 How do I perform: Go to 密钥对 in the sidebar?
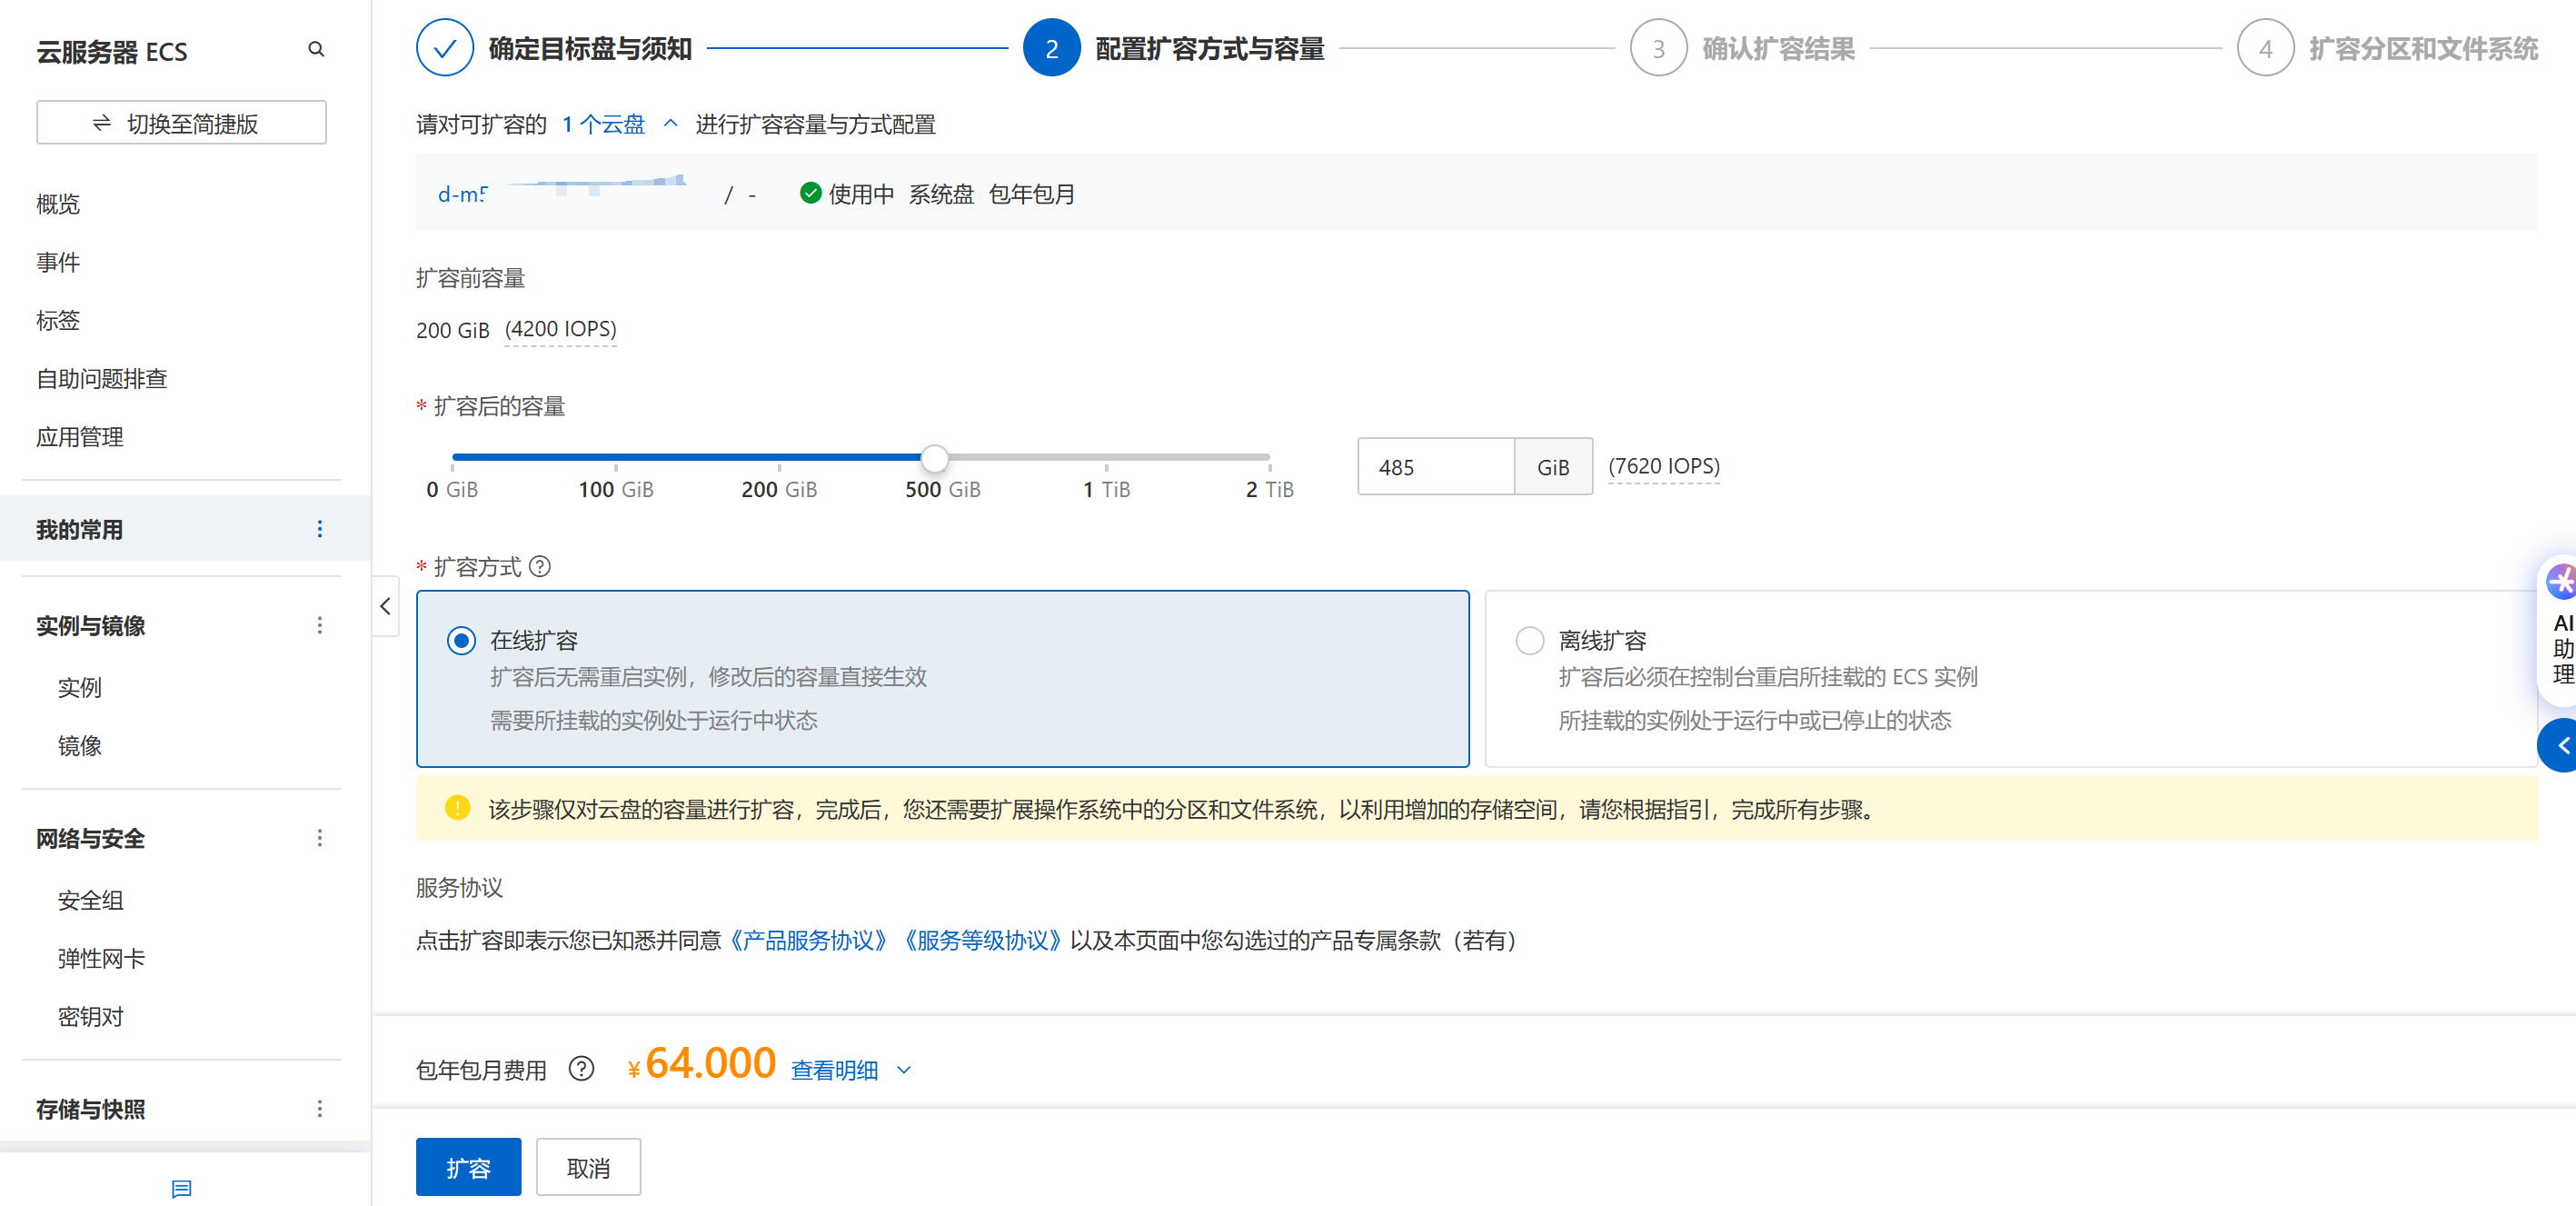click(x=91, y=1016)
